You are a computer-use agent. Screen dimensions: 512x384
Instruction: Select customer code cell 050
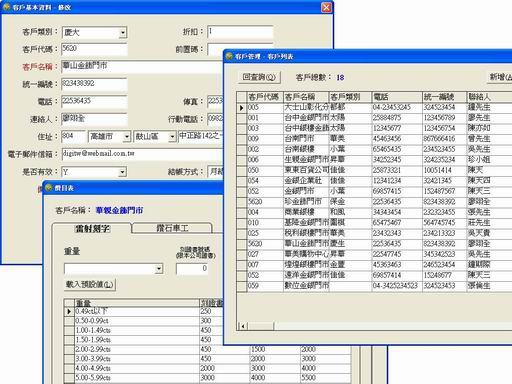click(x=265, y=170)
